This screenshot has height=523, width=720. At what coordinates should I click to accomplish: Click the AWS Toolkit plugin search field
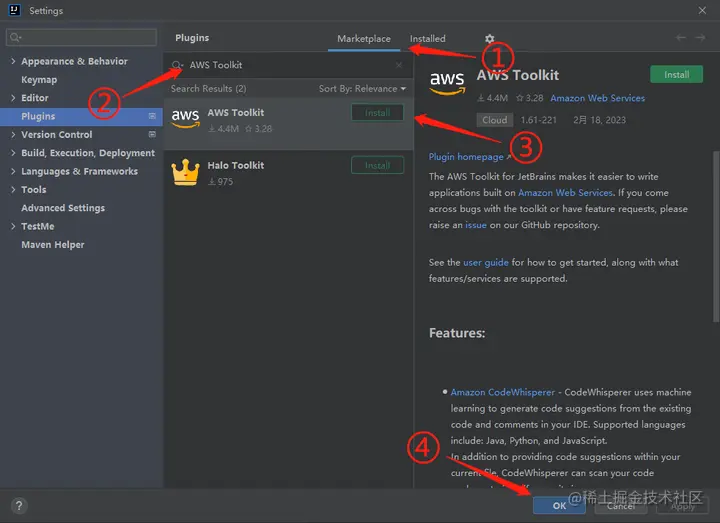tap(288, 65)
